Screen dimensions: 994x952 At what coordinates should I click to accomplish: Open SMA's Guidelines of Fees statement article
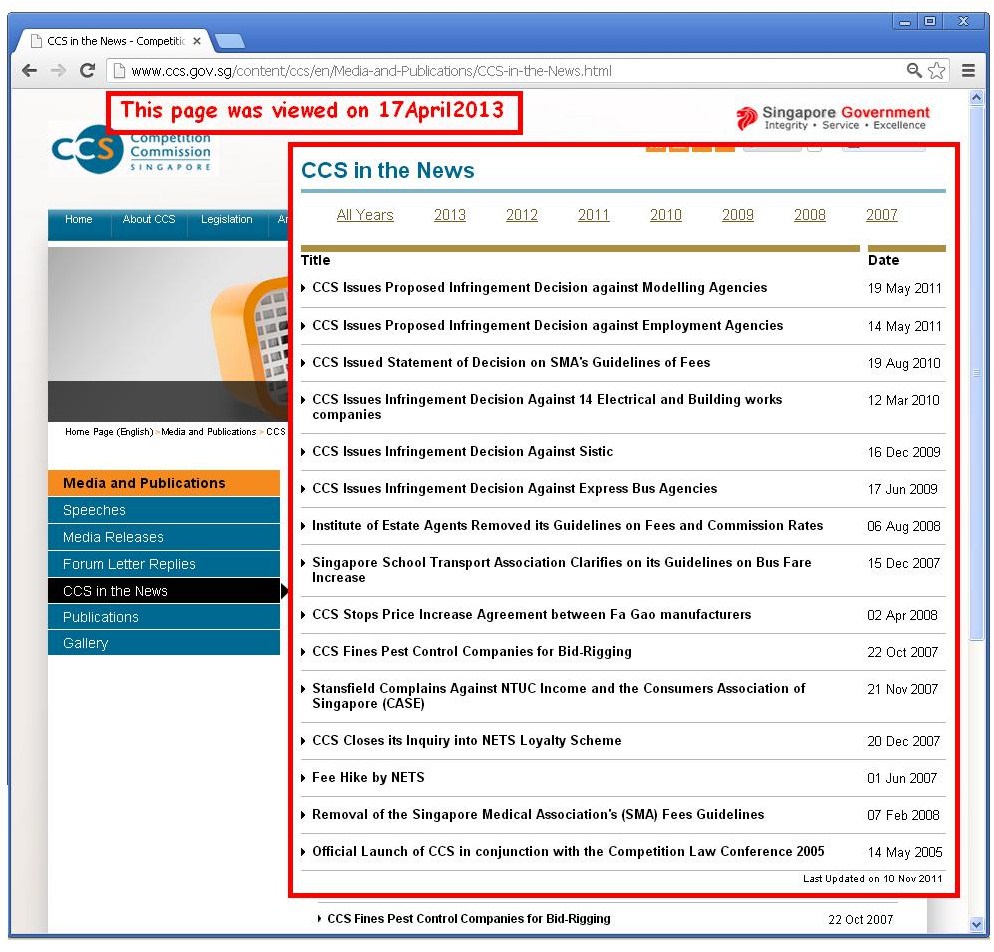tap(511, 363)
